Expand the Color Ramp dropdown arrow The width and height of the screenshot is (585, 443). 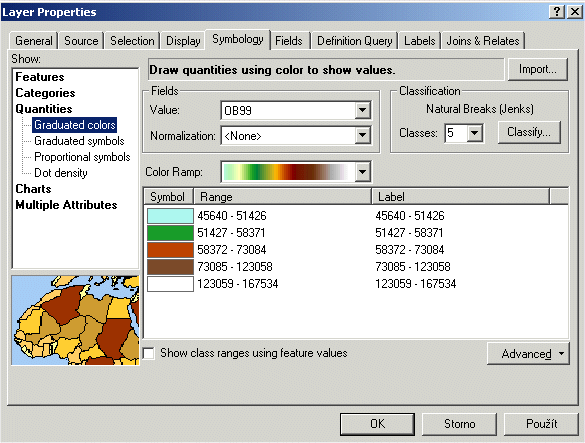[362, 172]
